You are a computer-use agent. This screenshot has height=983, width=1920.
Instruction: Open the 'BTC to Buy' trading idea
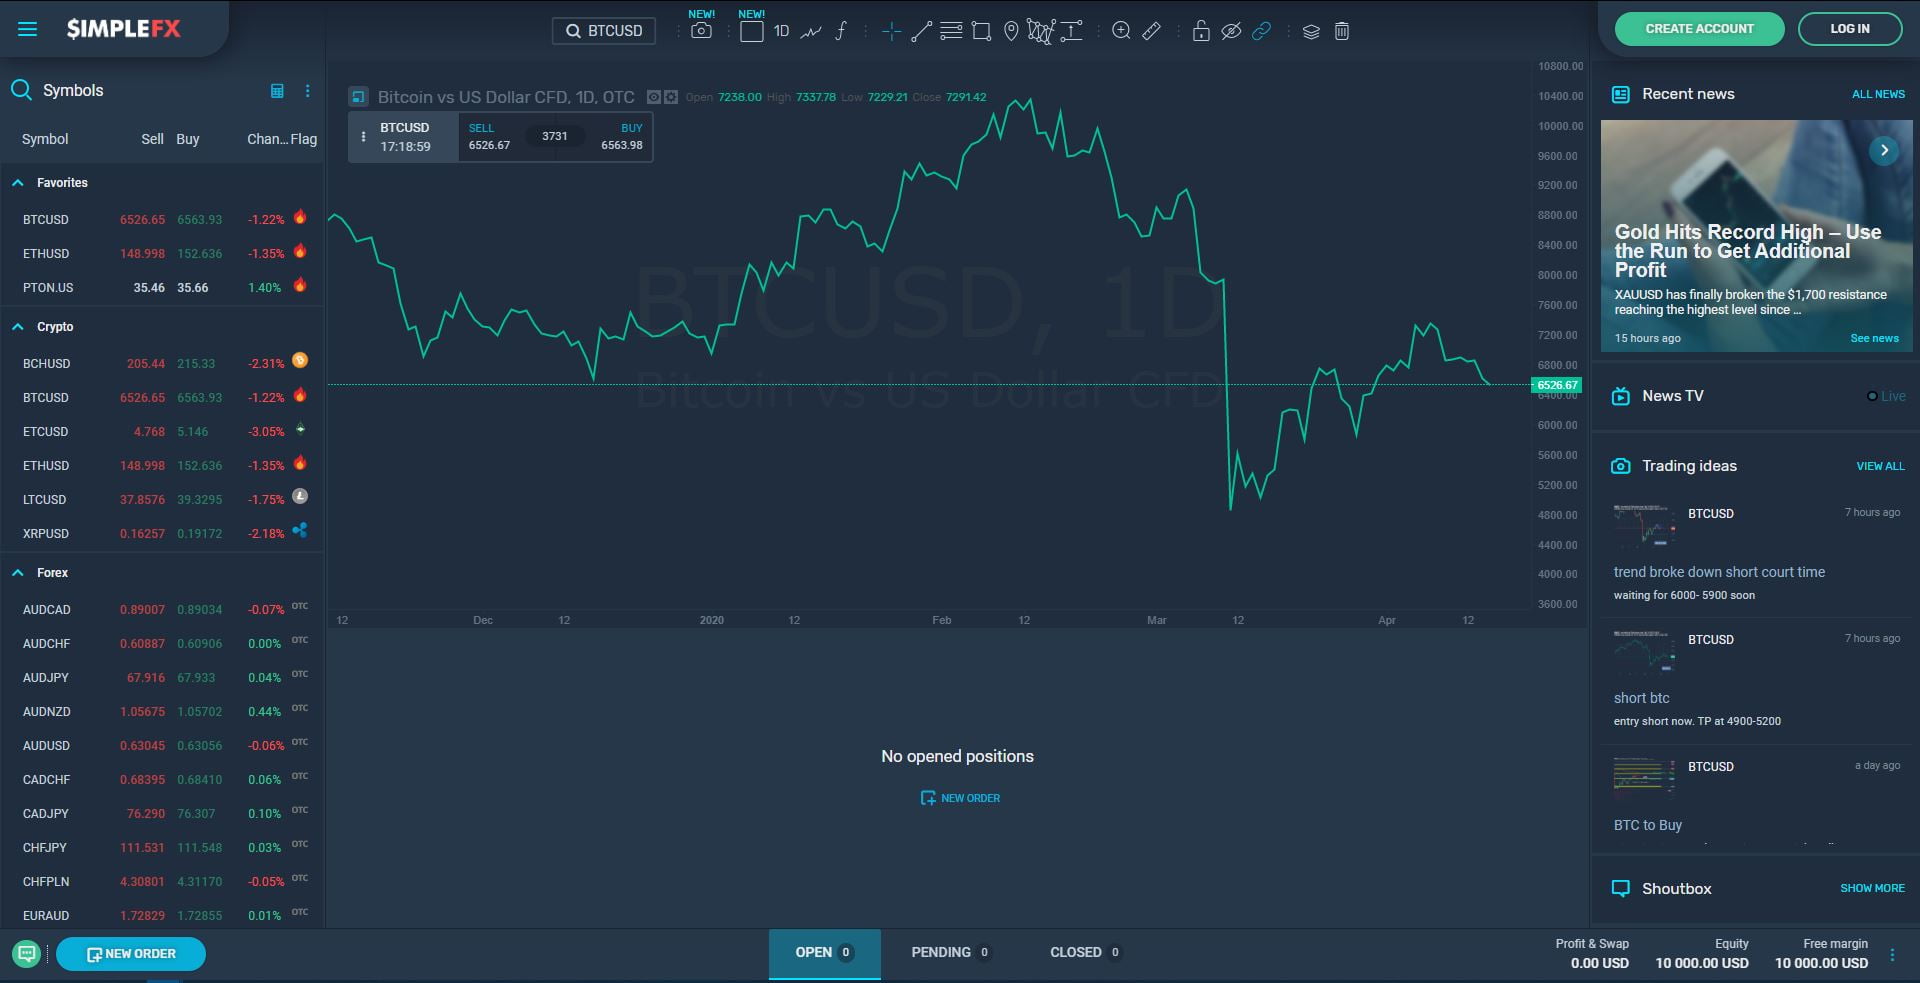click(x=1647, y=825)
